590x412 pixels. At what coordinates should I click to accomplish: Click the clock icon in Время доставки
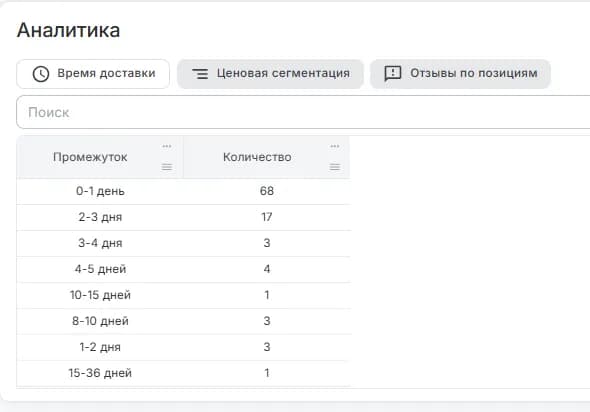coord(41,74)
